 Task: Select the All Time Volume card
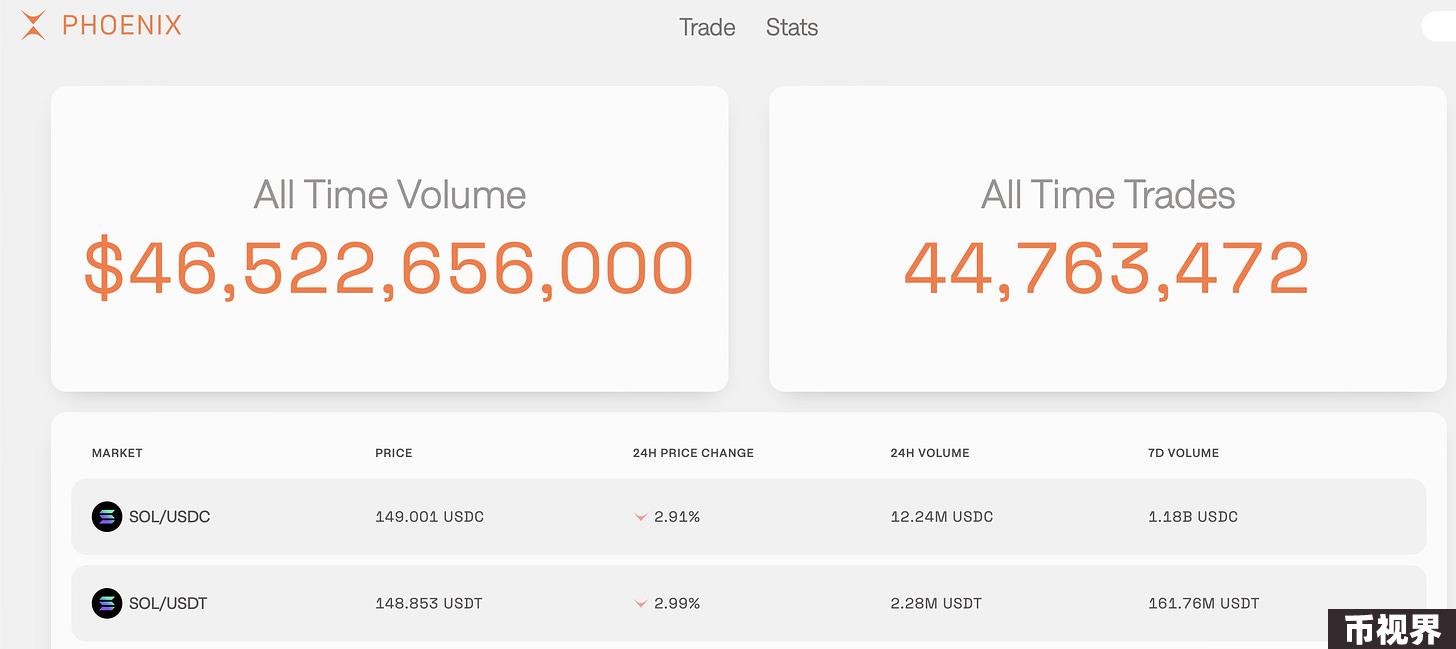[x=390, y=238]
